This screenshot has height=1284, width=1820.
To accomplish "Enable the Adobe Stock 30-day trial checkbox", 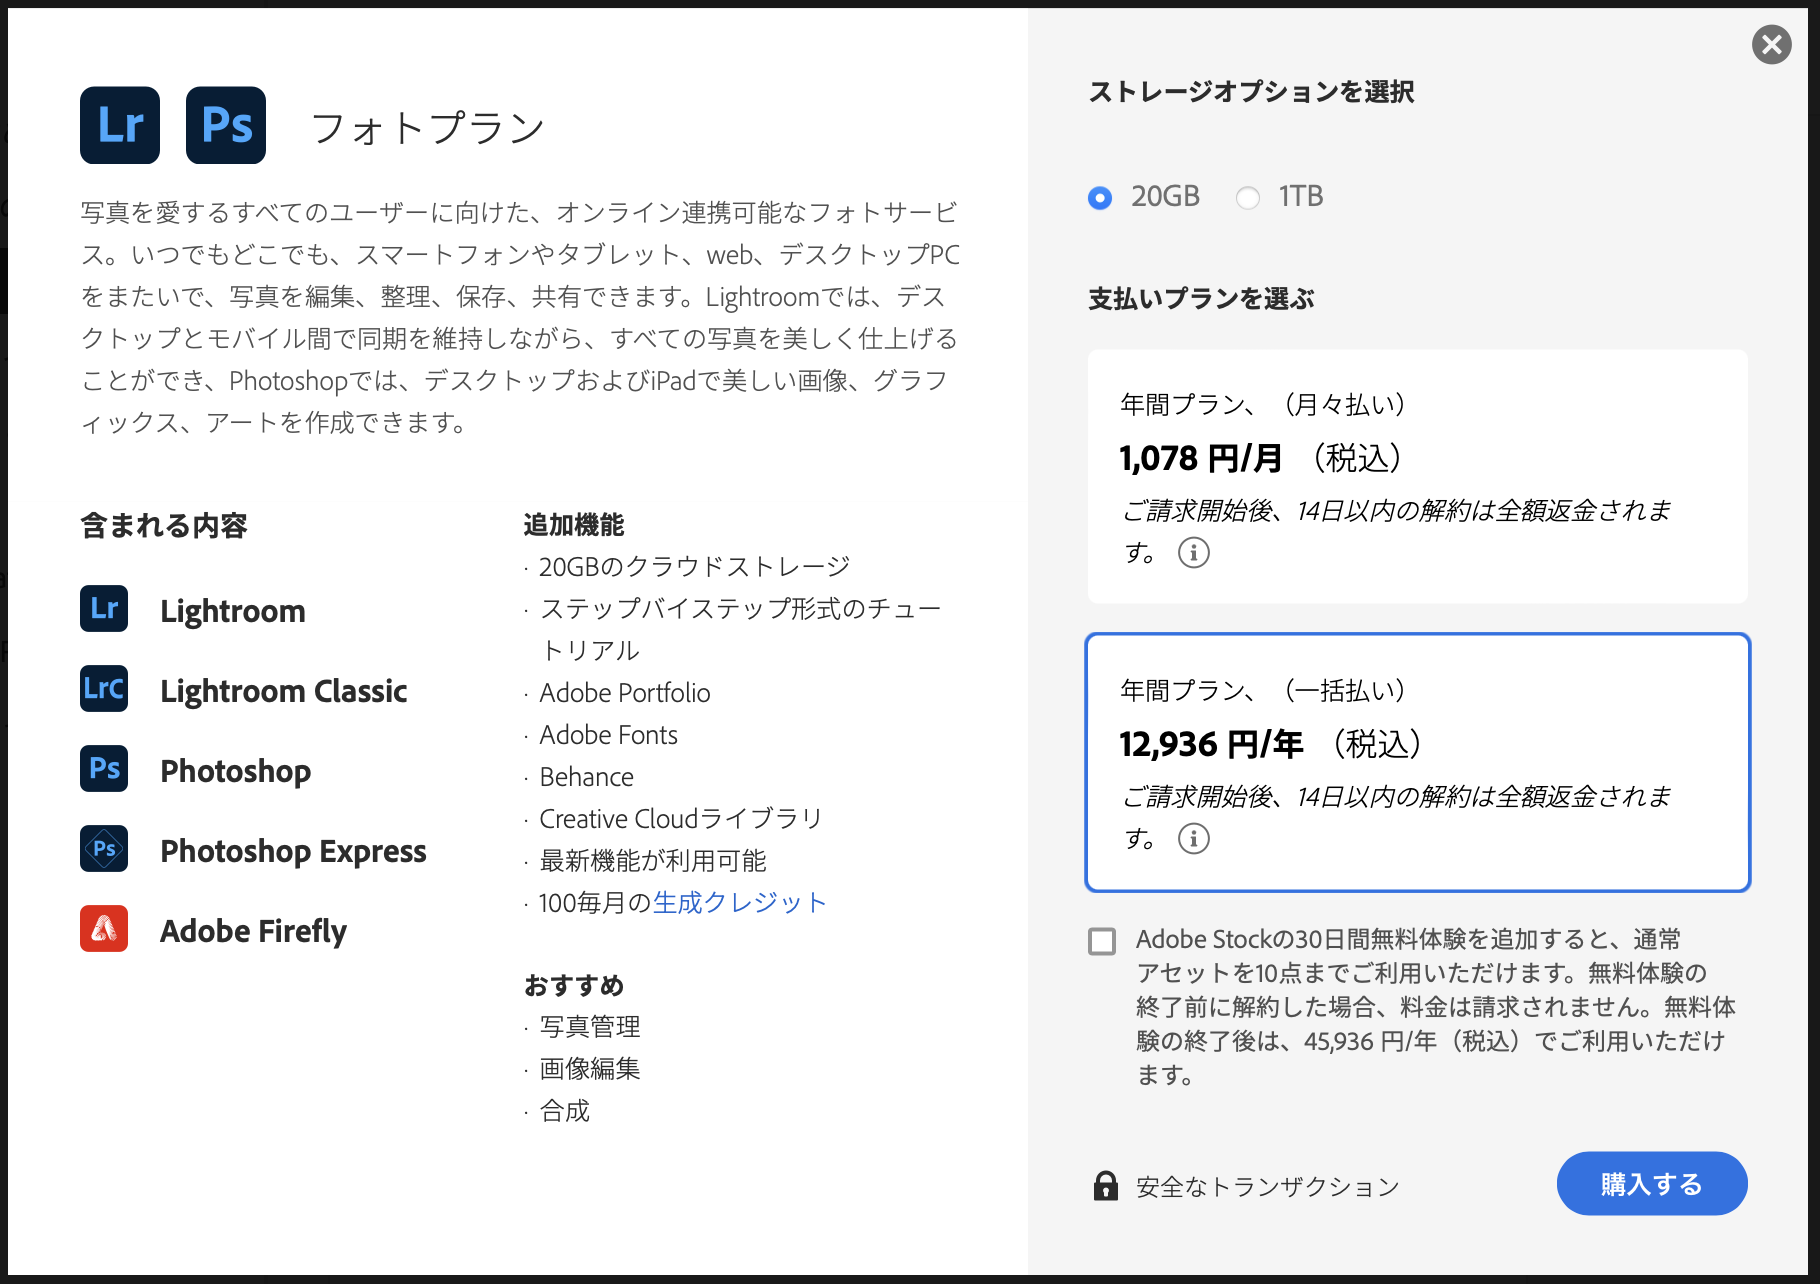I will pos(1102,941).
